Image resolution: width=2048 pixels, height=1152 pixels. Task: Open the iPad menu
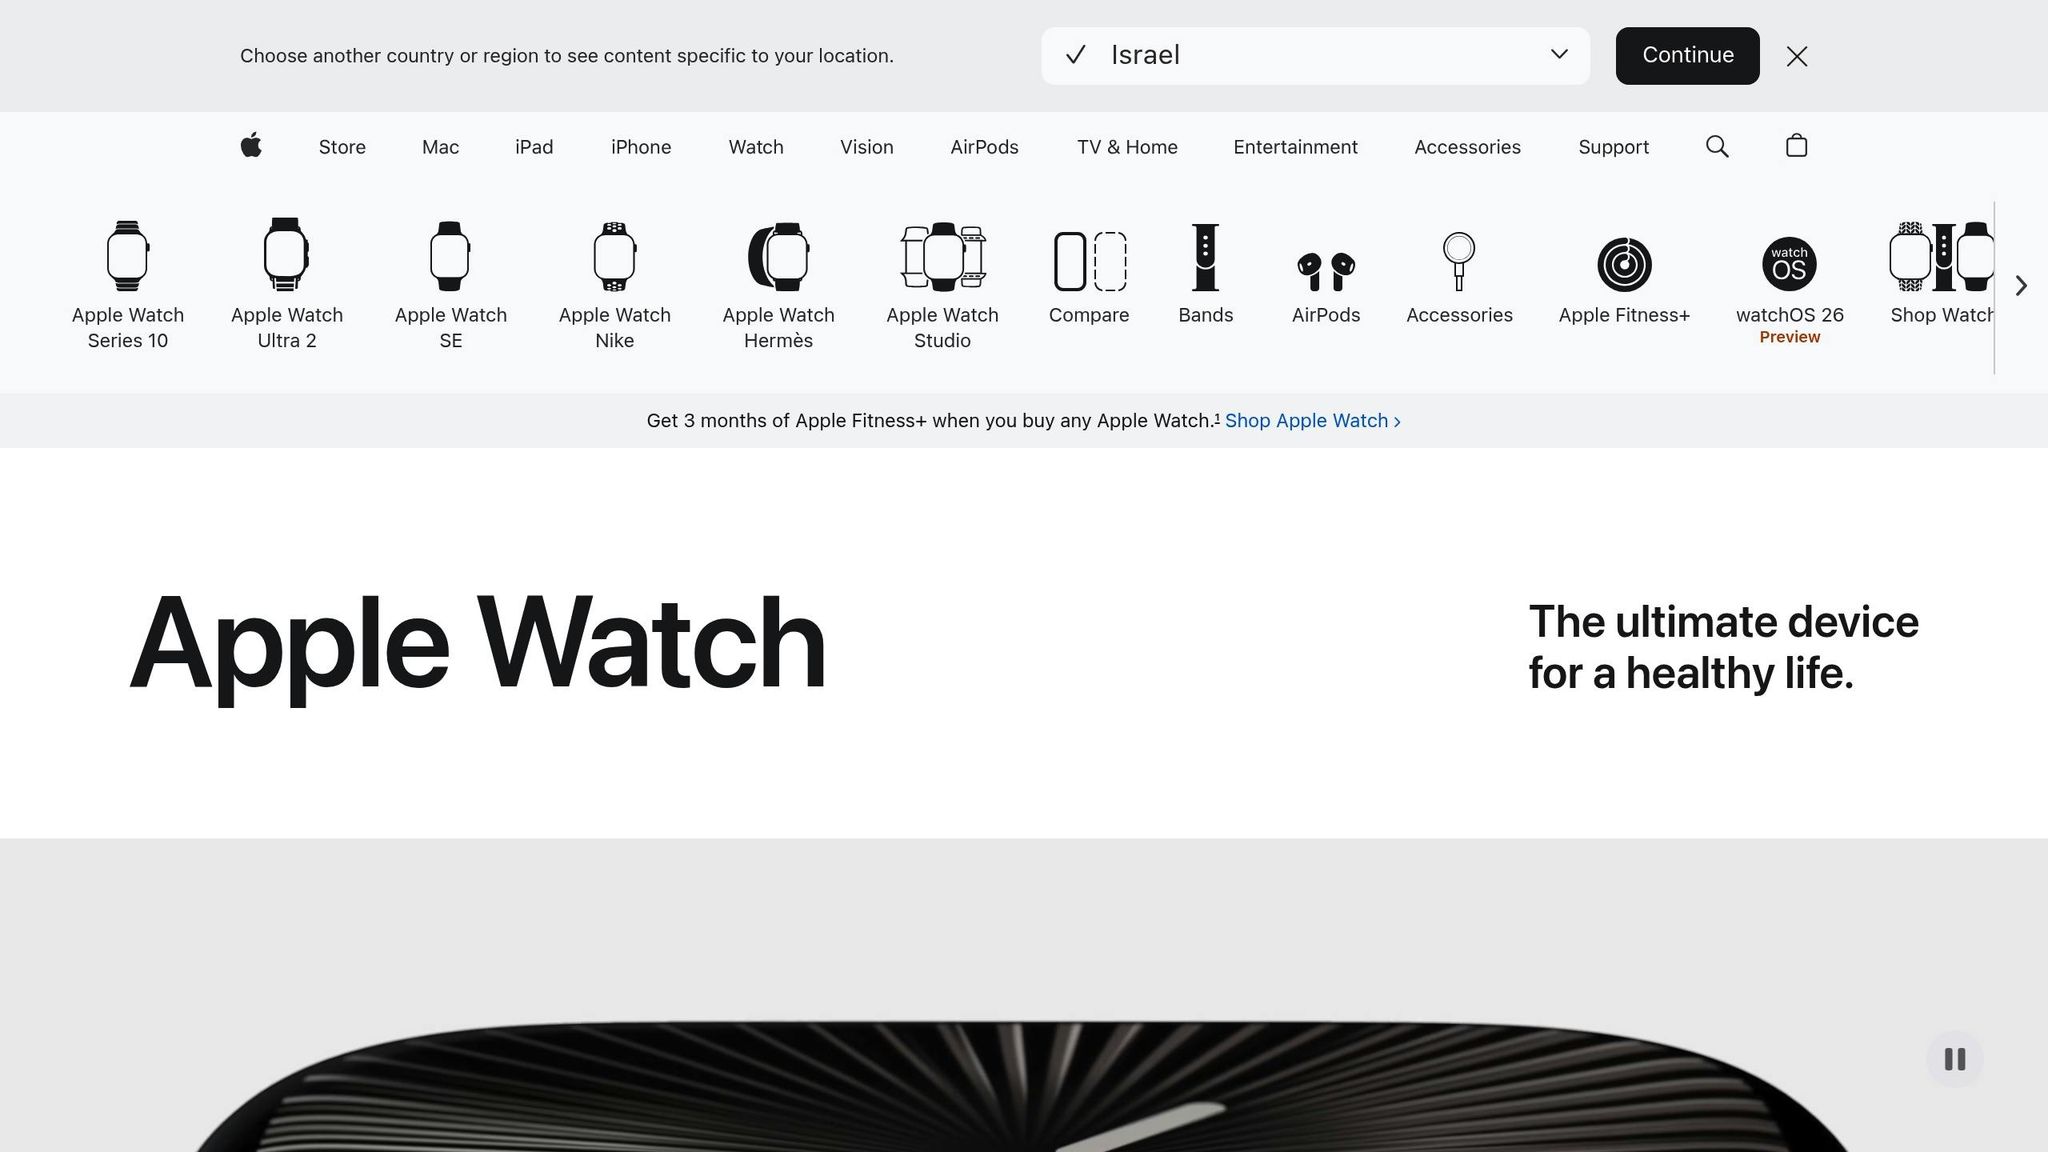534,147
